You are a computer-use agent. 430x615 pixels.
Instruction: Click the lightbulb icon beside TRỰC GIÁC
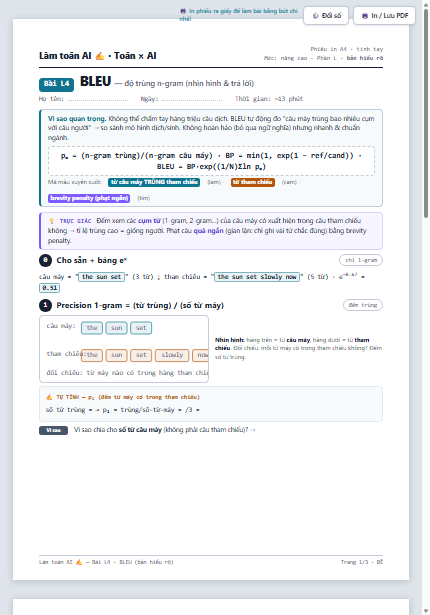[51, 221]
